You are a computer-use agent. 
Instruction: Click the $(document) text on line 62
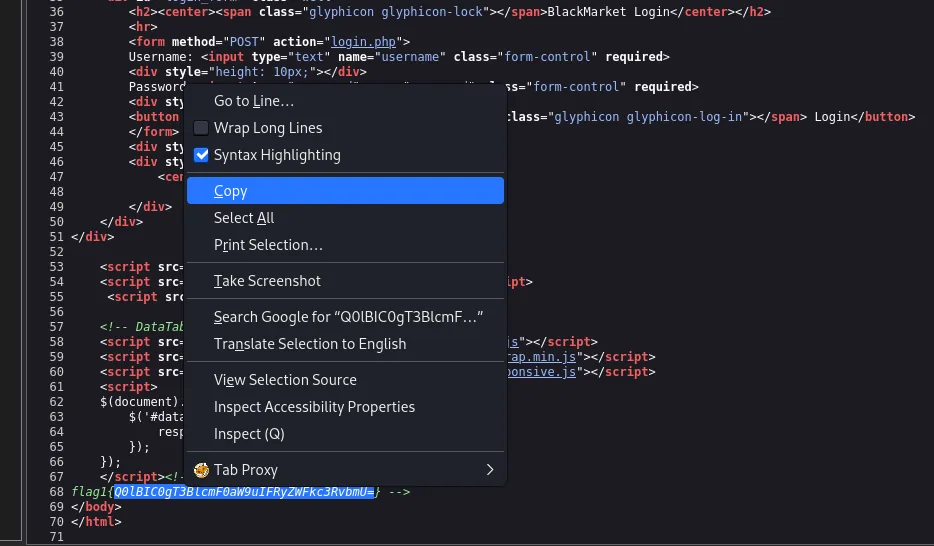click(x=139, y=401)
